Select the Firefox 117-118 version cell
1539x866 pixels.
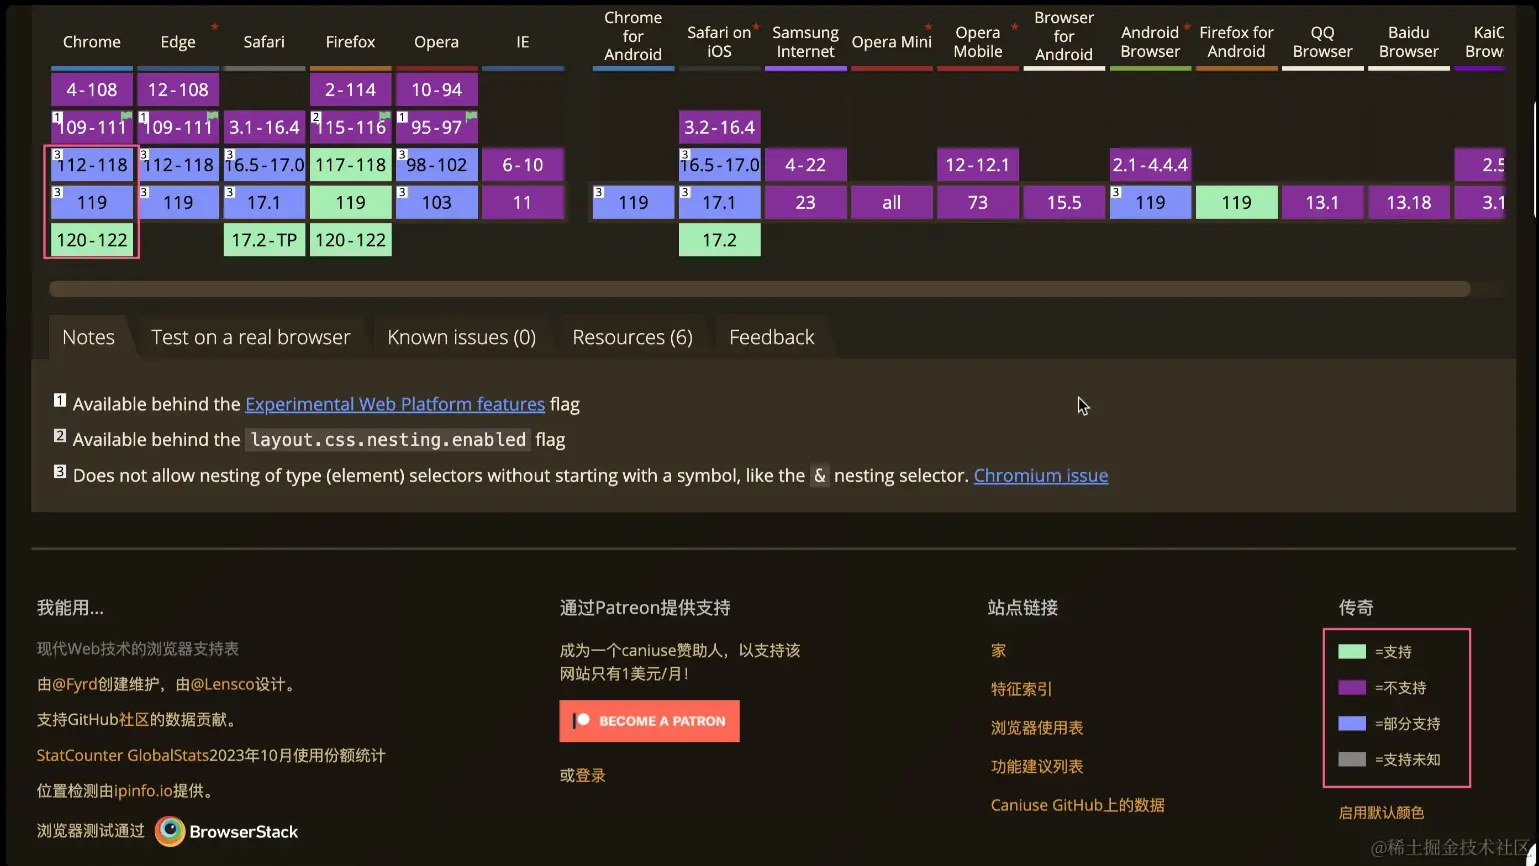350,165
